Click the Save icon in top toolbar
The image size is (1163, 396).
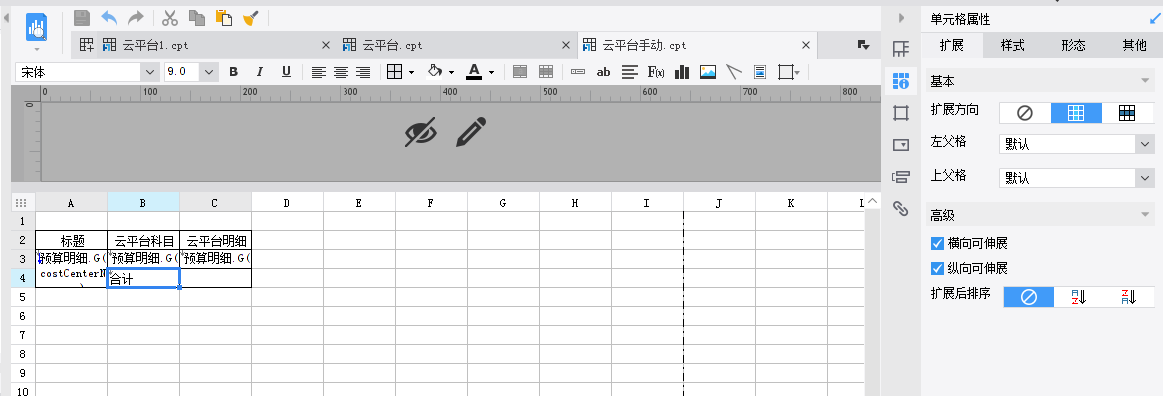[x=82, y=18]
